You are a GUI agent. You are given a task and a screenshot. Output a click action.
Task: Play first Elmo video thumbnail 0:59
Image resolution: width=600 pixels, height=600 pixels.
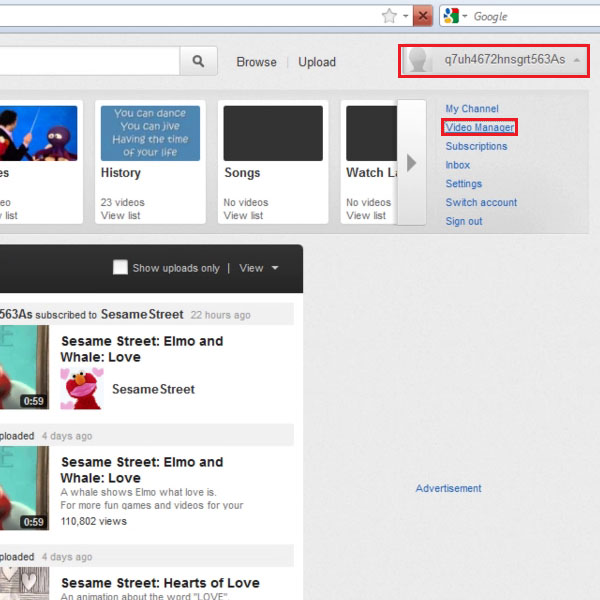pos(24,367)
